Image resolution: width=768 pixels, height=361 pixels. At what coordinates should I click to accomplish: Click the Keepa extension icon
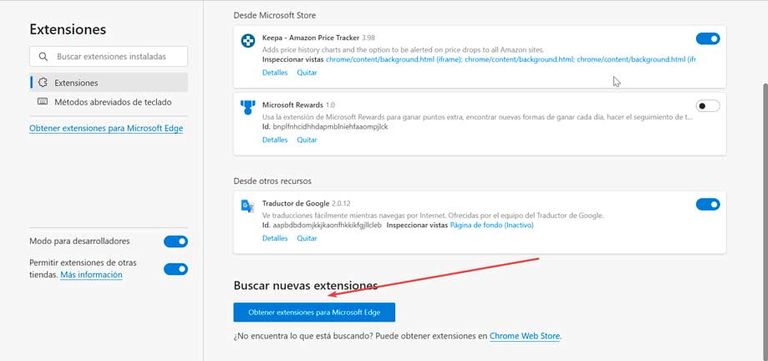[x=248, y=41]
